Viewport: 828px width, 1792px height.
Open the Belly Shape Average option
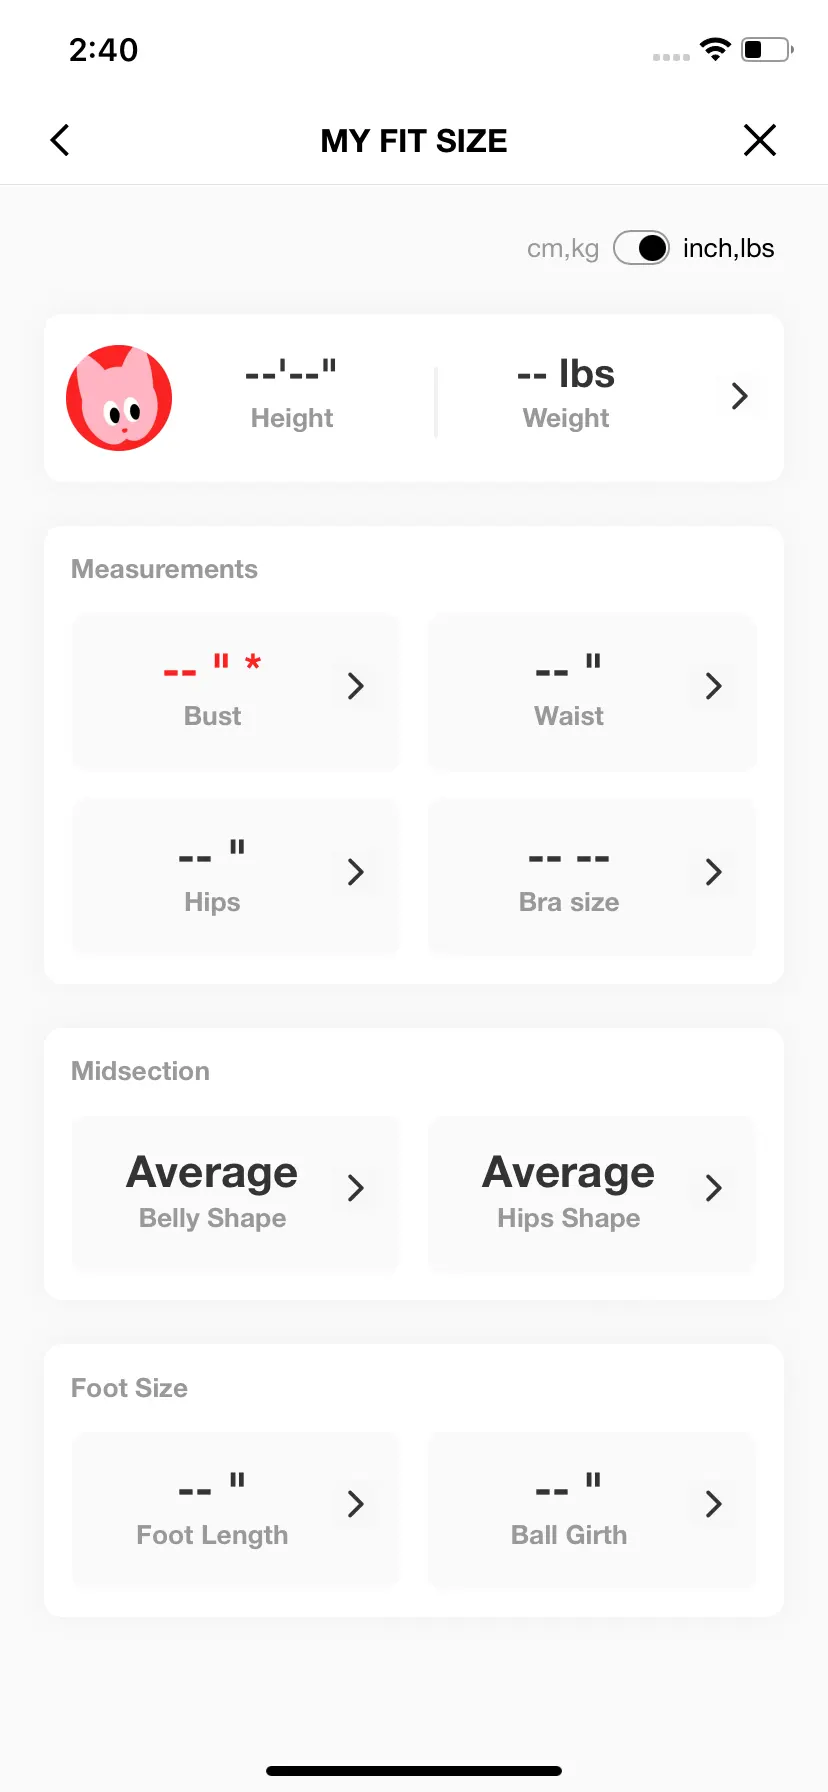pyautogui.click(x=236, y=1194)
